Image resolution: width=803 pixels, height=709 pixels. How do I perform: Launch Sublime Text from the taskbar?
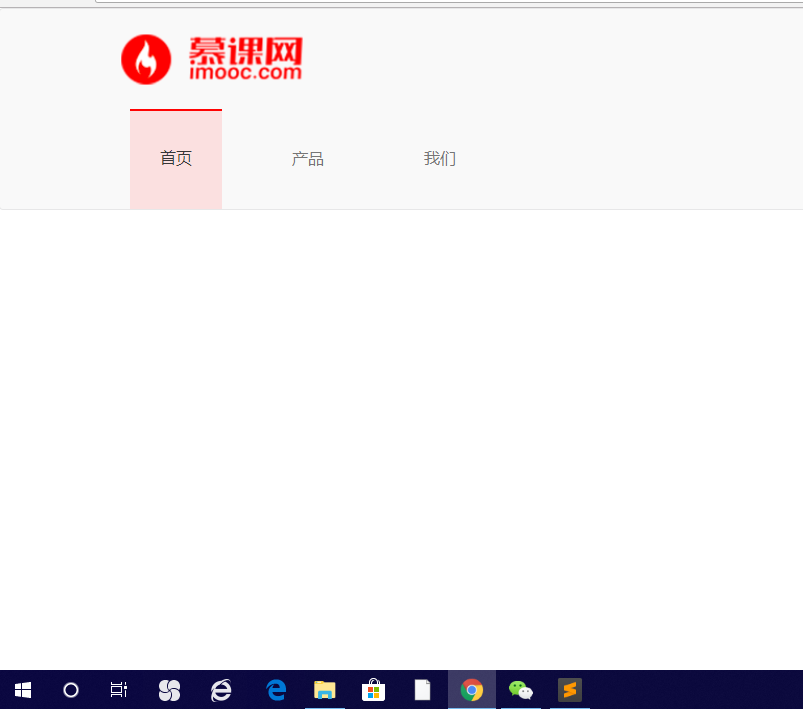pyautogui.click(x=570, y=689)
